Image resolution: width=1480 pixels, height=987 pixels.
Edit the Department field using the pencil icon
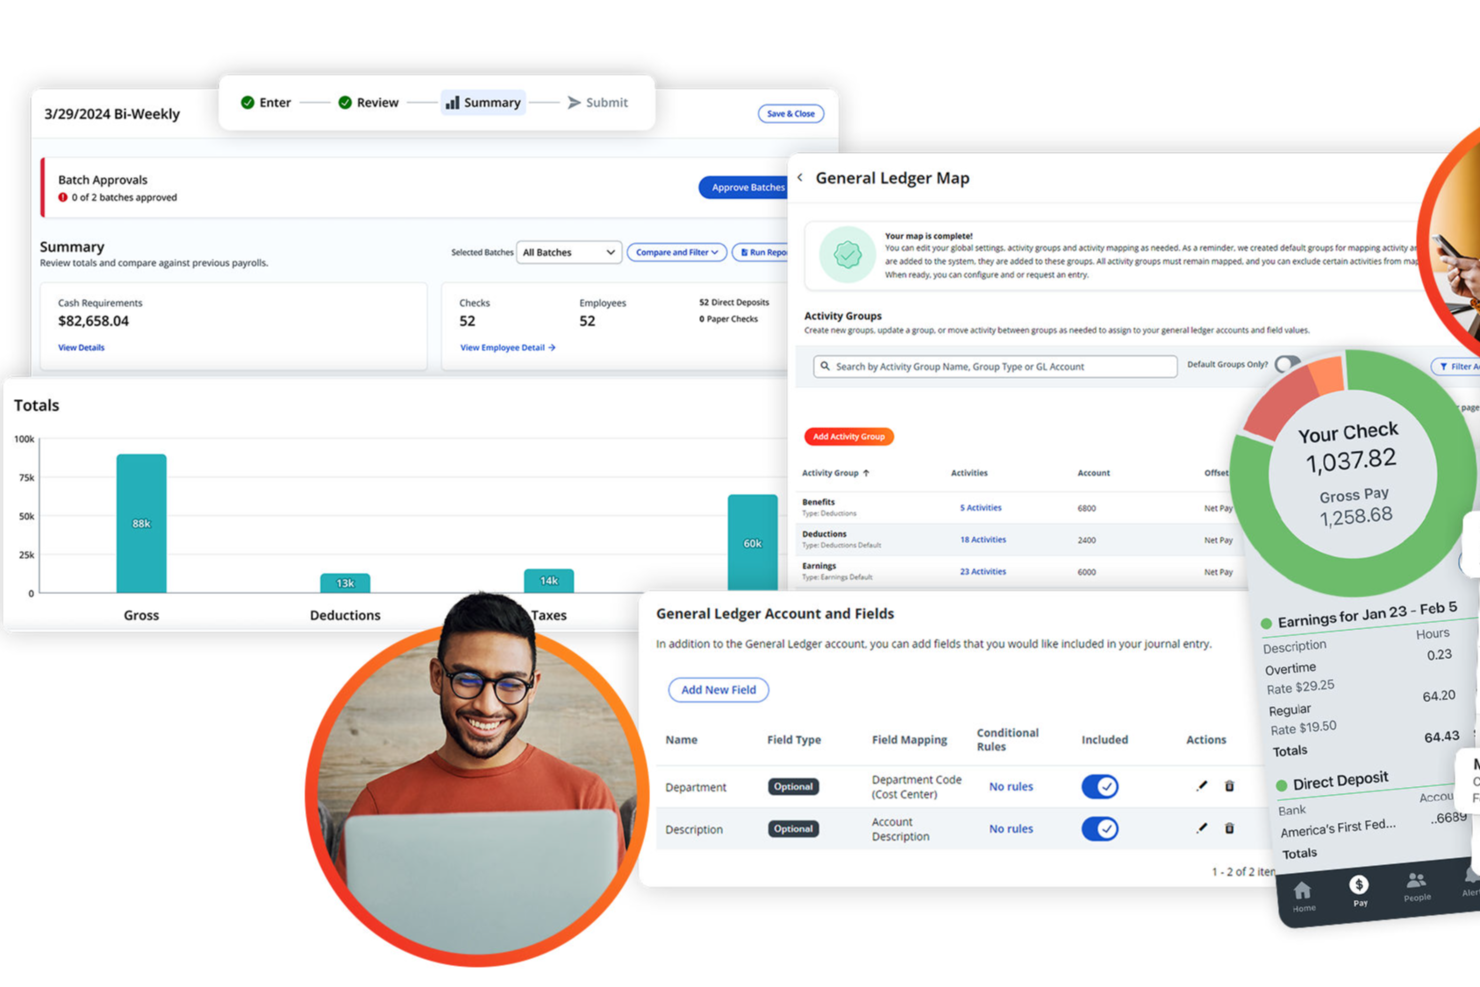click(x=1201, y=786)
